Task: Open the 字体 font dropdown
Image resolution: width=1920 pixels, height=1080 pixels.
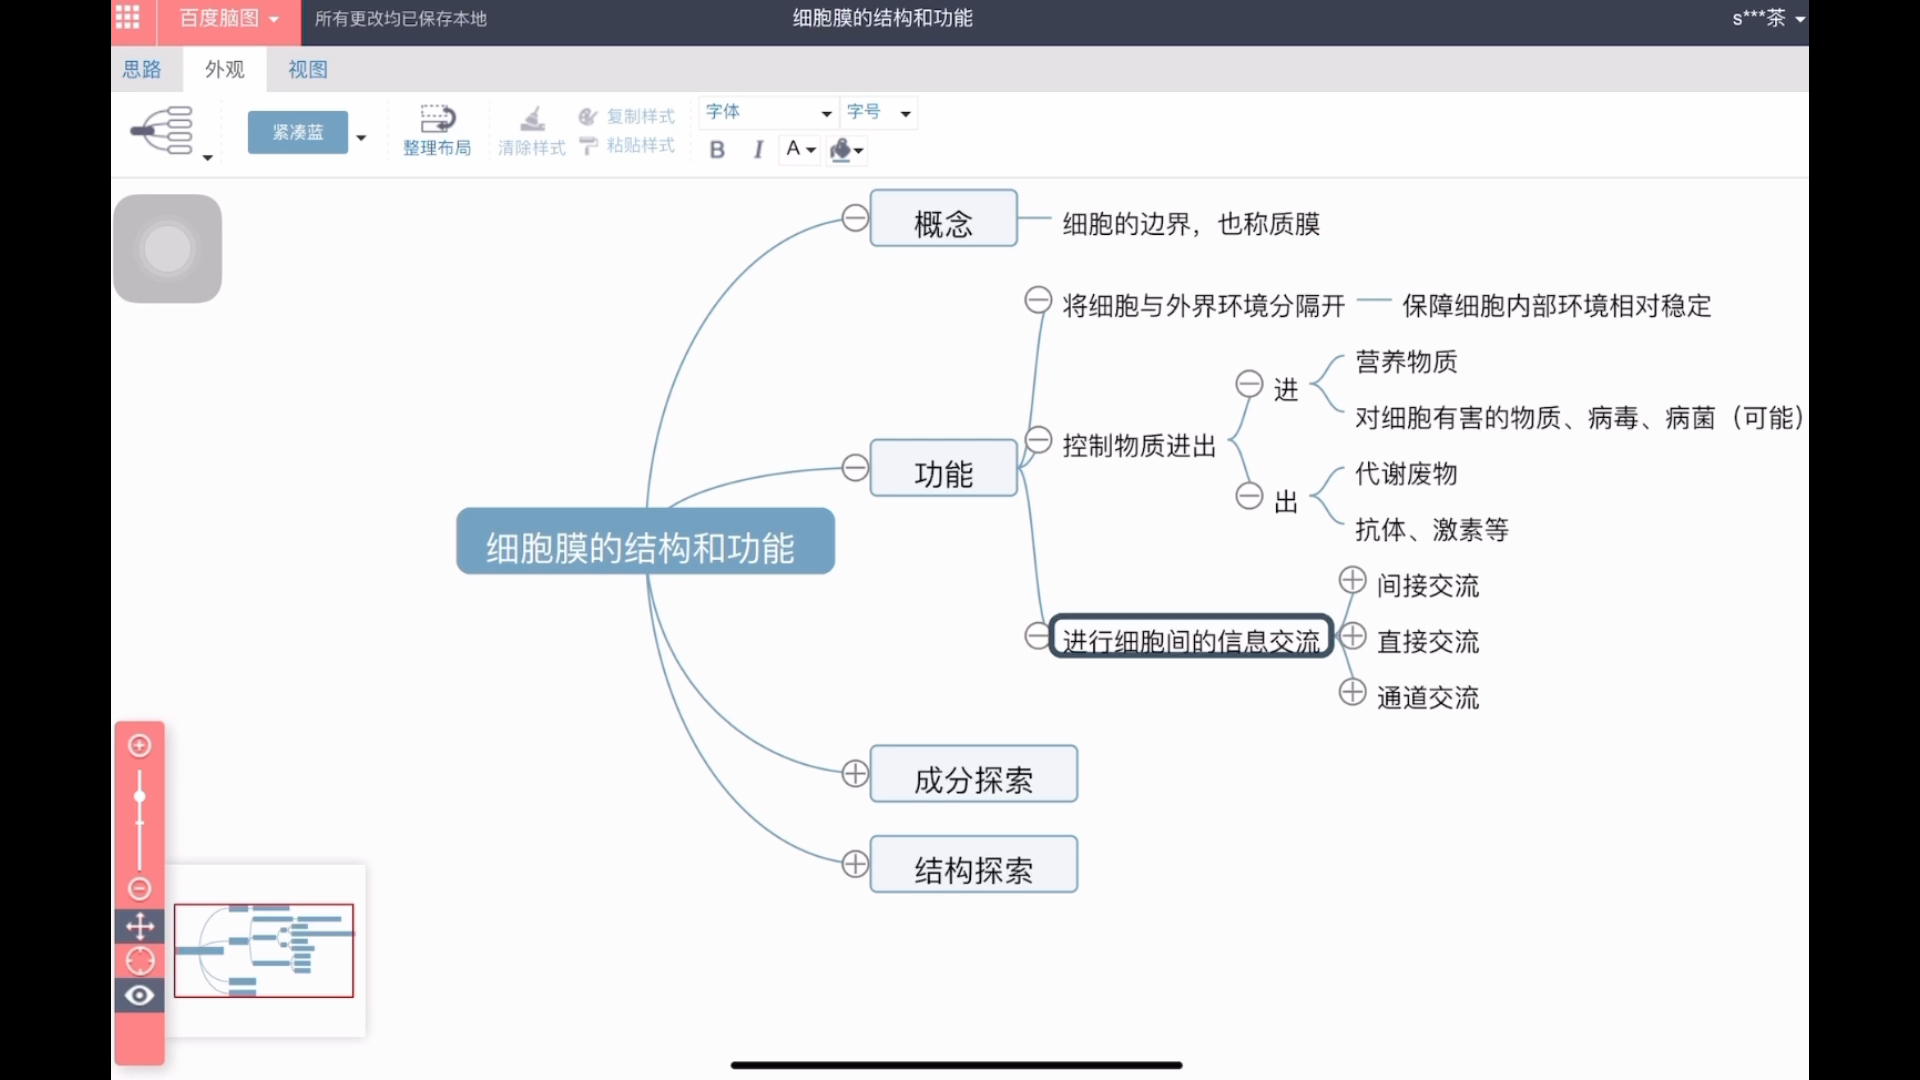Action: click(x=768, y=112)
